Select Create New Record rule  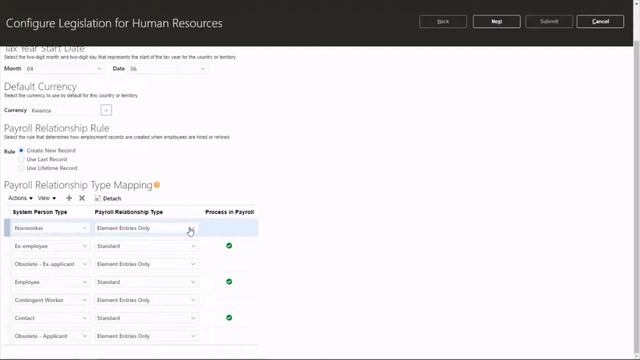(x=21, y=151)
